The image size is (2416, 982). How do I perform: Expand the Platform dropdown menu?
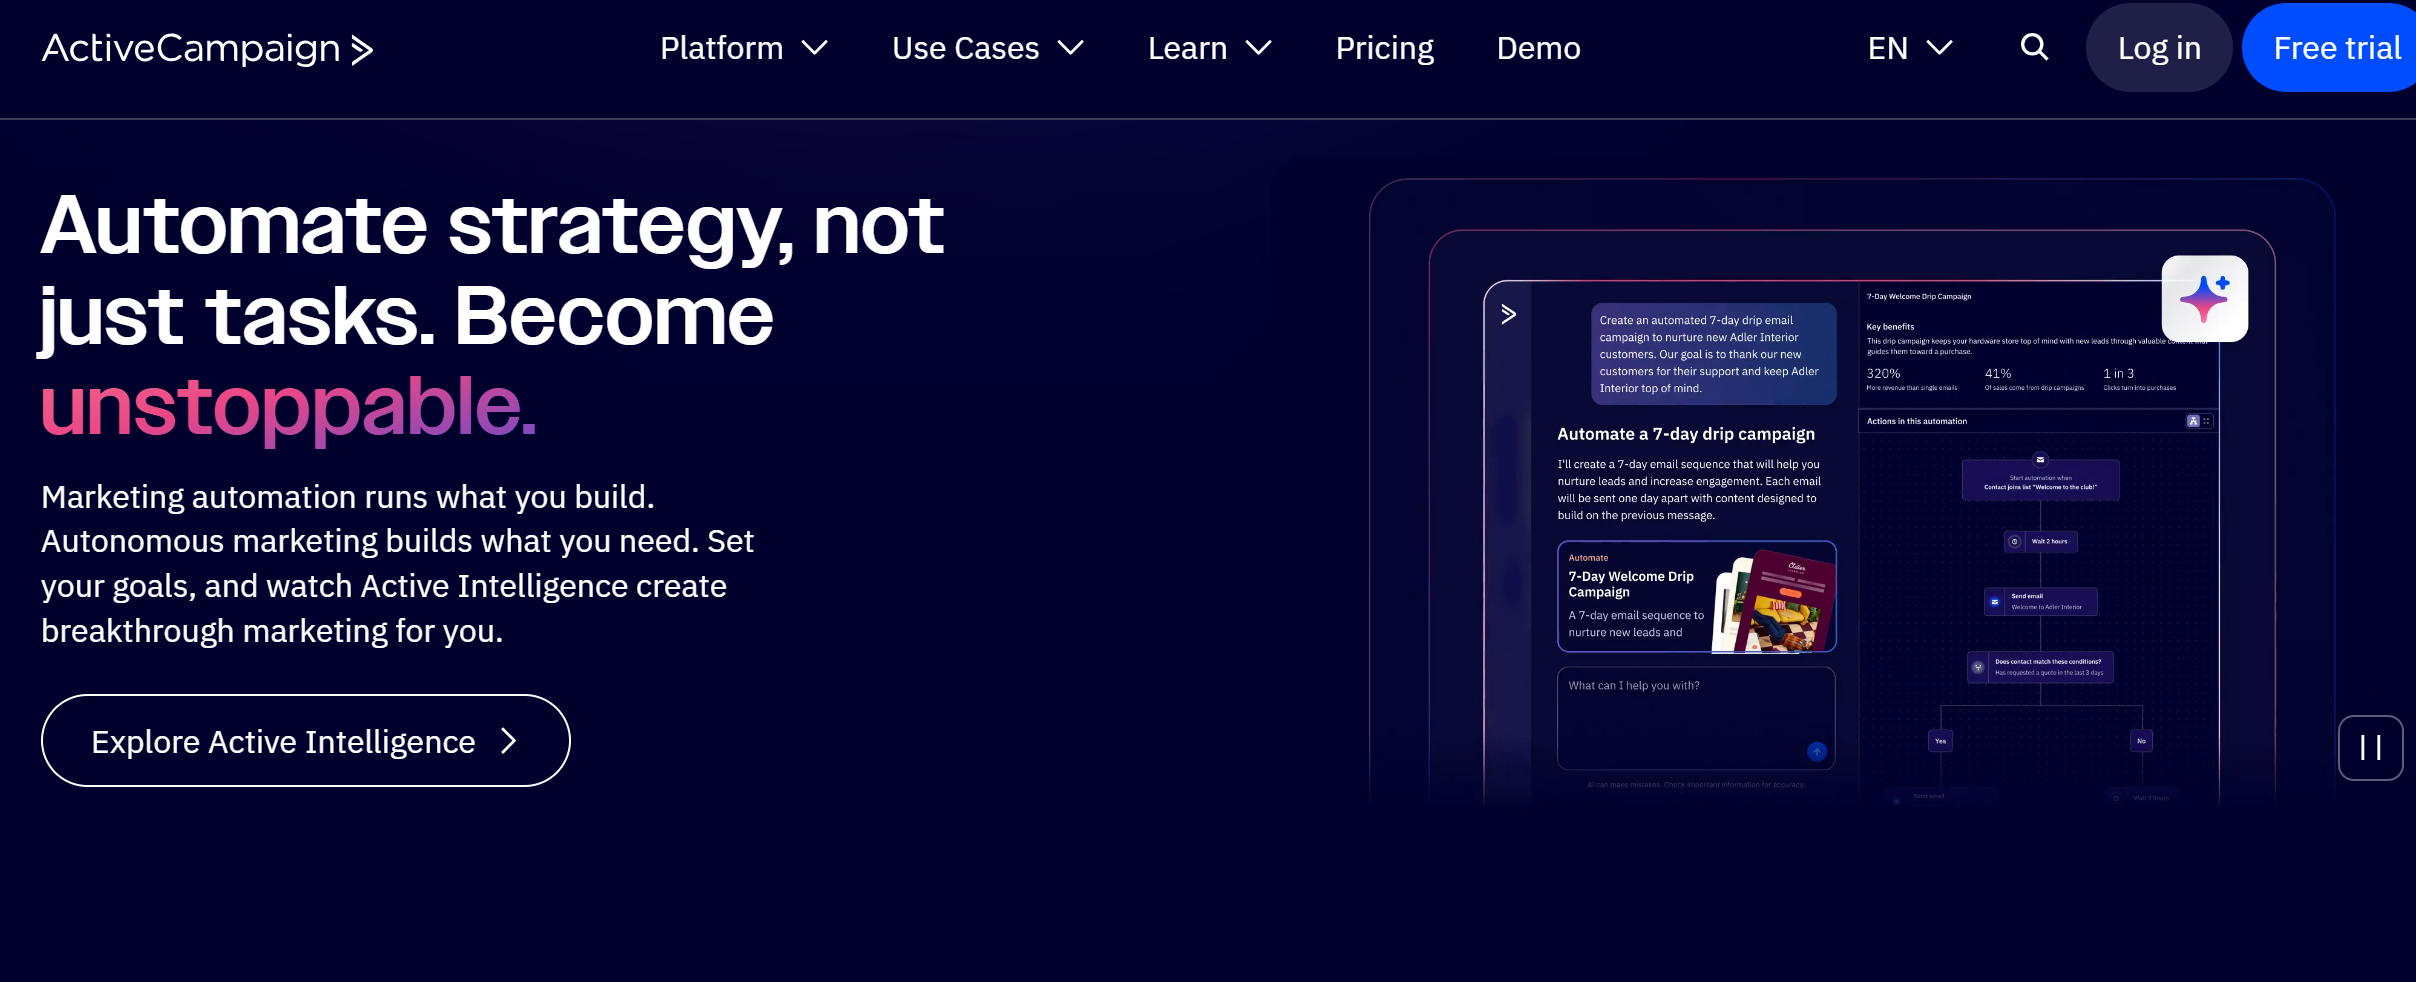tap(743, 48)
